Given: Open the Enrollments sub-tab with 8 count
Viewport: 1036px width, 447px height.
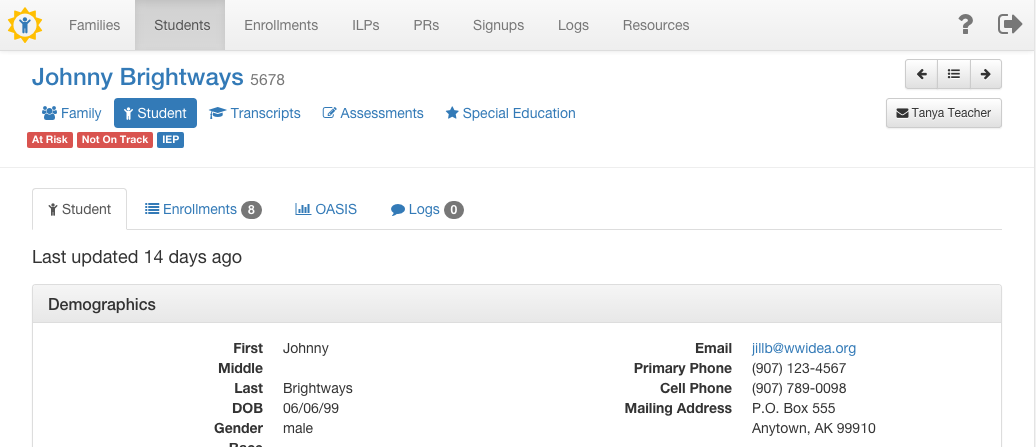Looking at the screenshot, I should pyautogui.click(x=203, y=209).
